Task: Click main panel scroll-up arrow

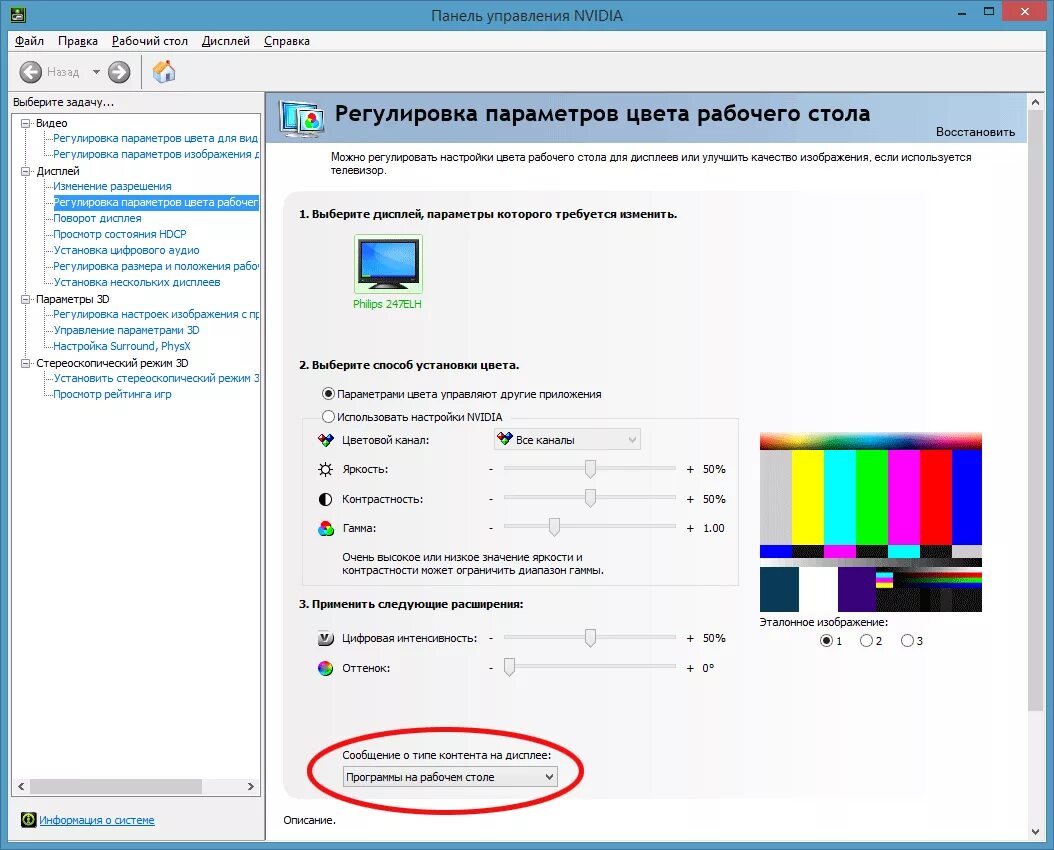Action: tap(1035, 102)
